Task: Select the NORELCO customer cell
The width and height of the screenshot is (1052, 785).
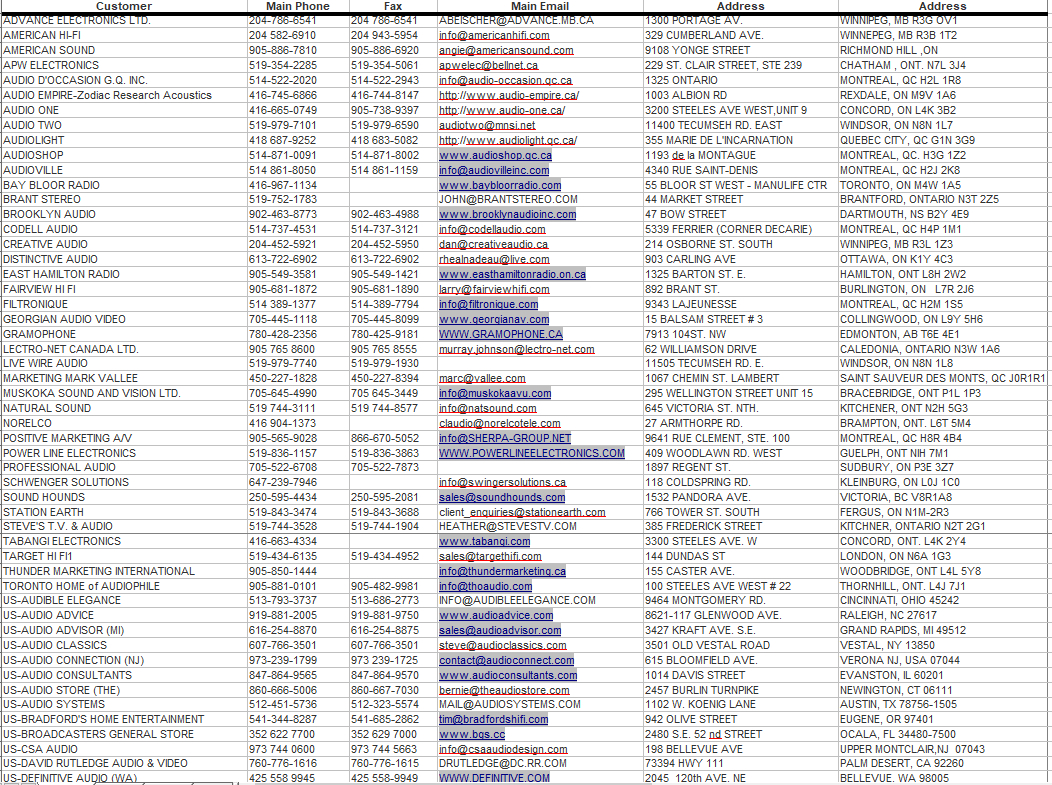Action: (124, 423)
